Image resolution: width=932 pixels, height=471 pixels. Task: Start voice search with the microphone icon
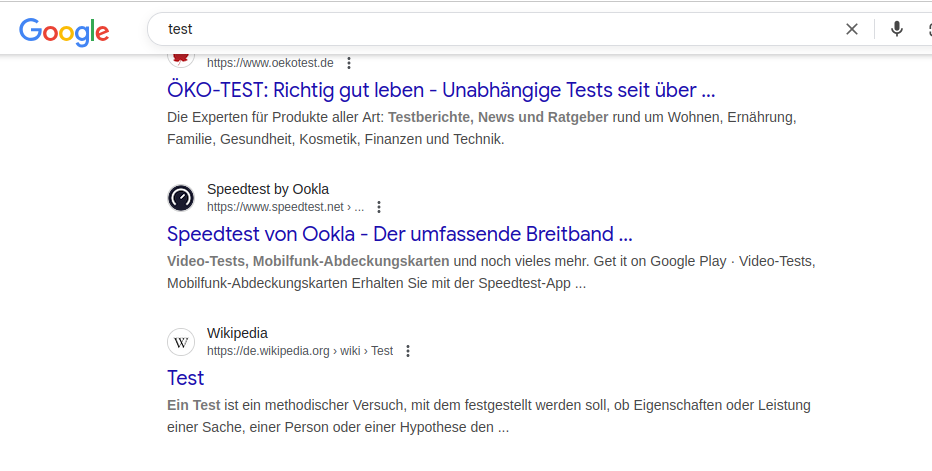tap(897, 29)
